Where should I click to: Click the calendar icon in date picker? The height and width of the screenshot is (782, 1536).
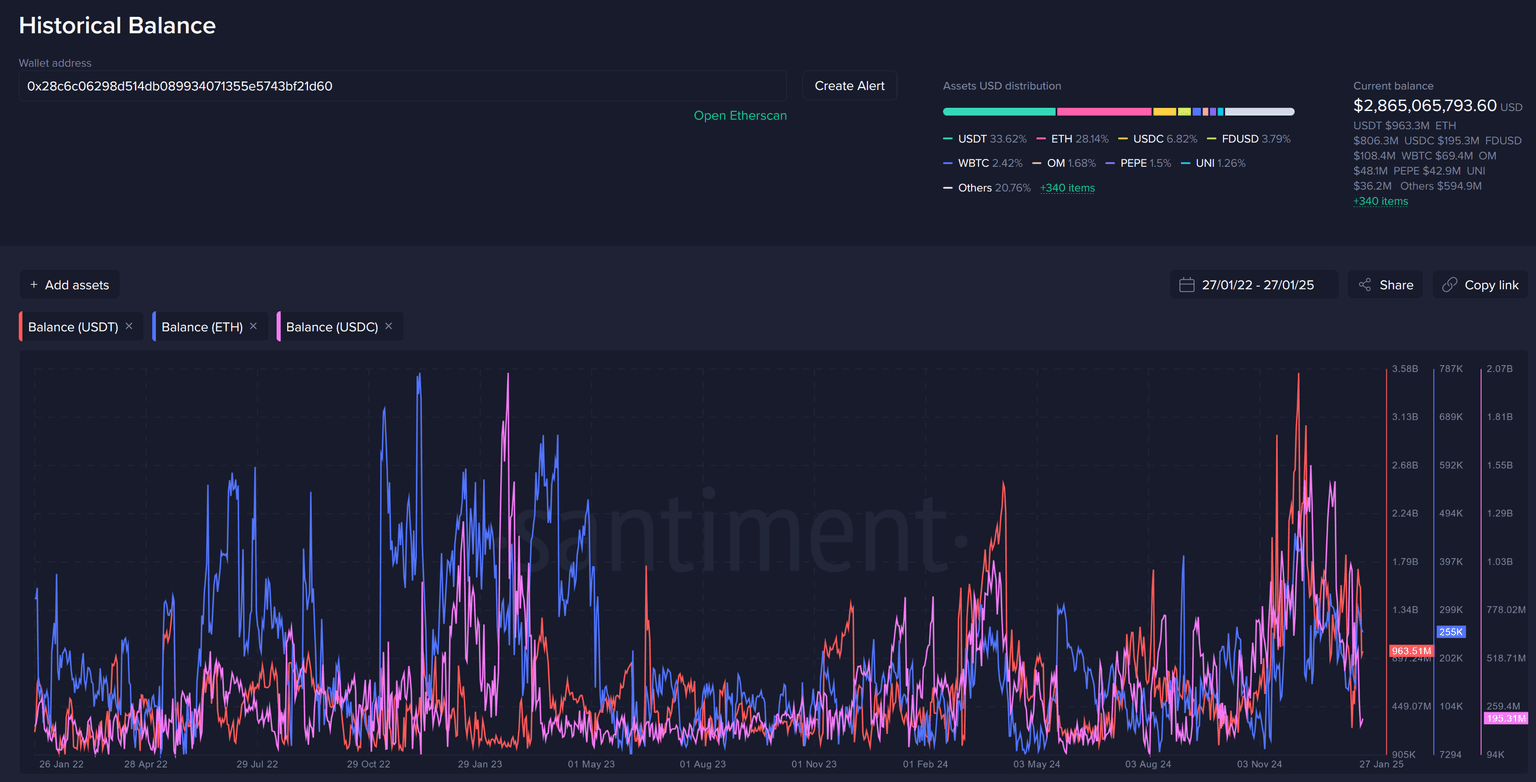coord(1187,285)
